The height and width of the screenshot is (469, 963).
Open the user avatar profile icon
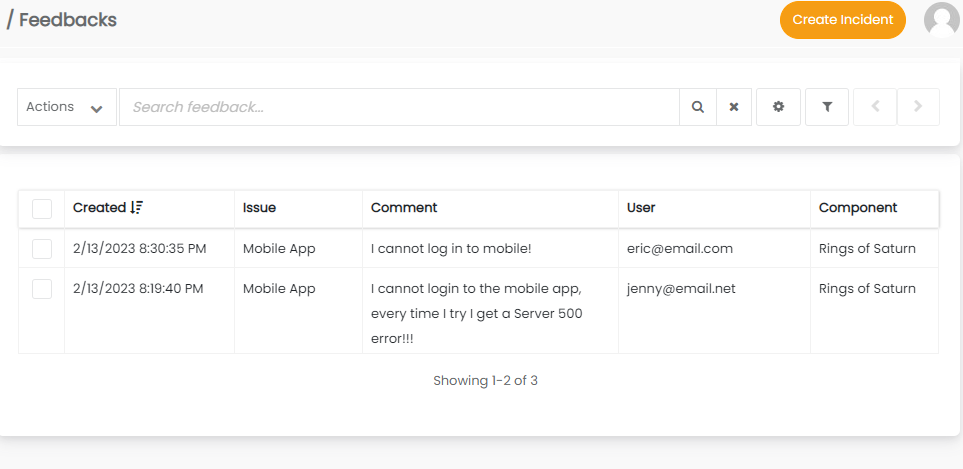point(941,20)
